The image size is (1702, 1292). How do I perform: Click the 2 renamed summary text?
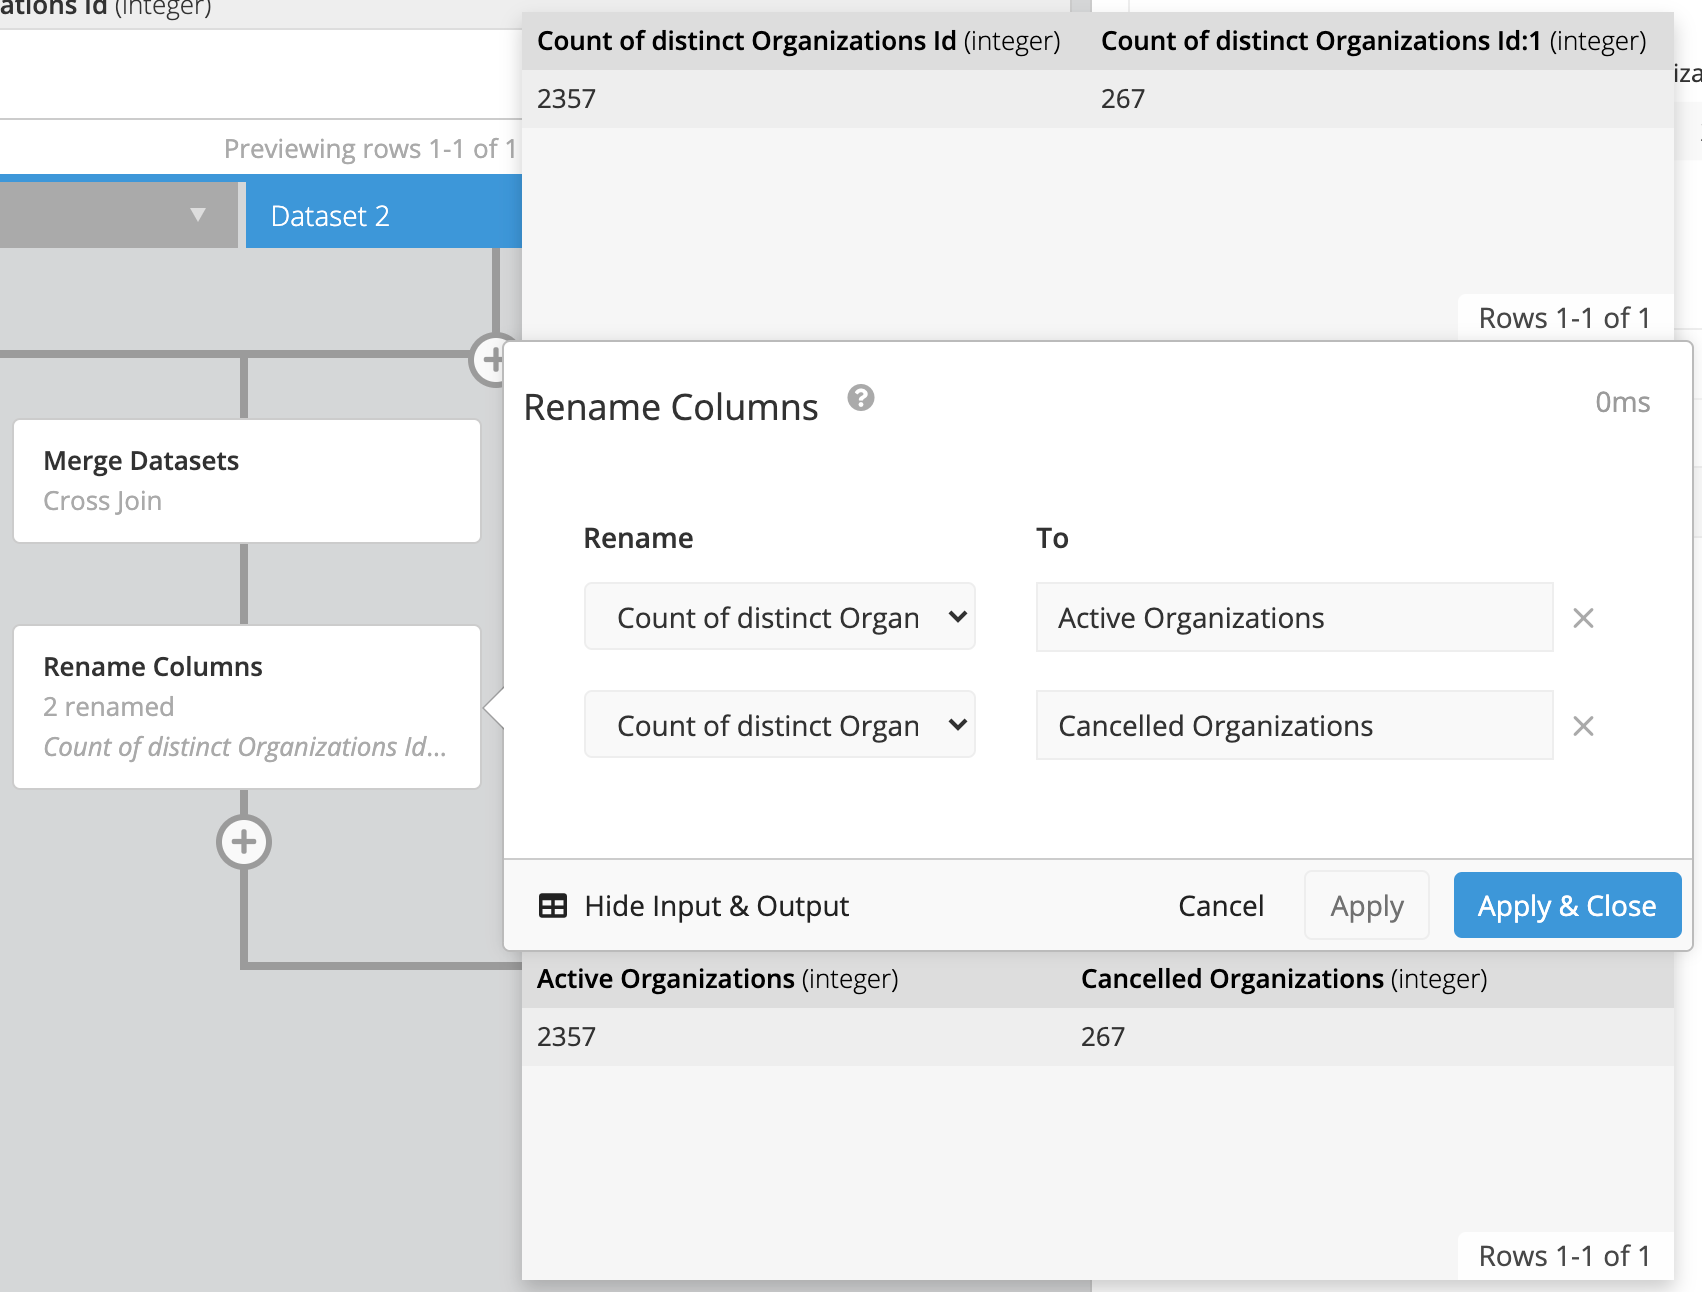point(108,707)
